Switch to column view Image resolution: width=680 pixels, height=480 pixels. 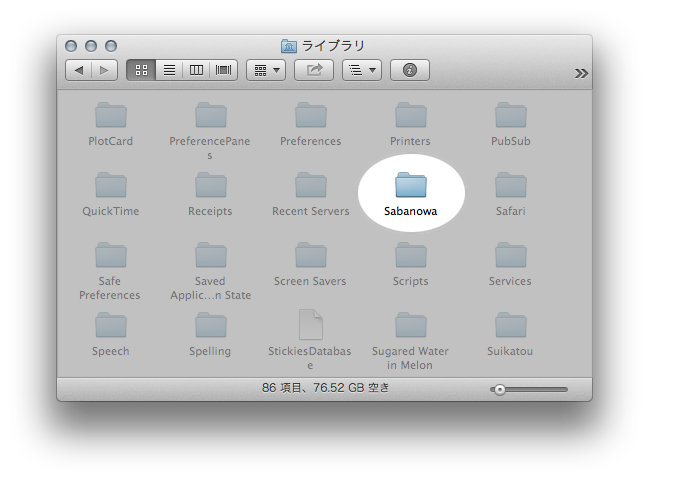click(196, 70)
